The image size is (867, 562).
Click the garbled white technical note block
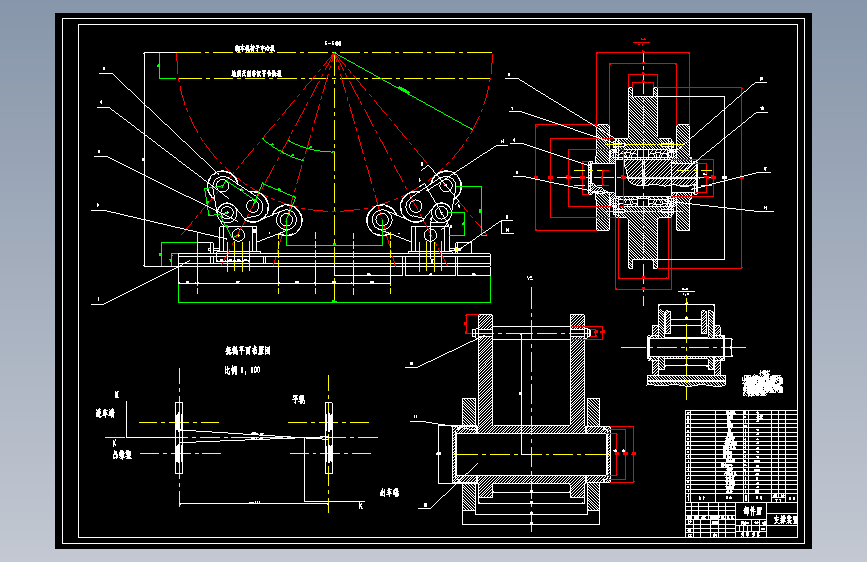(762, 383)
